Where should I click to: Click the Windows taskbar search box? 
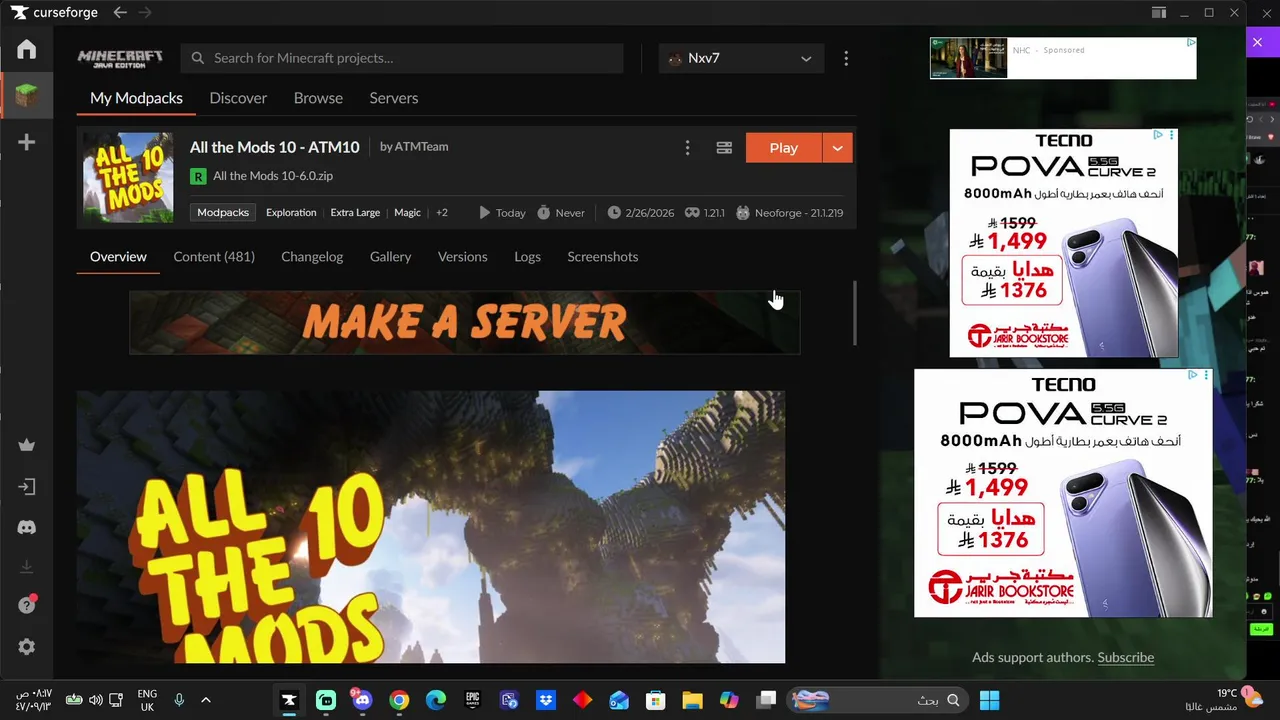tap(877, 700)
